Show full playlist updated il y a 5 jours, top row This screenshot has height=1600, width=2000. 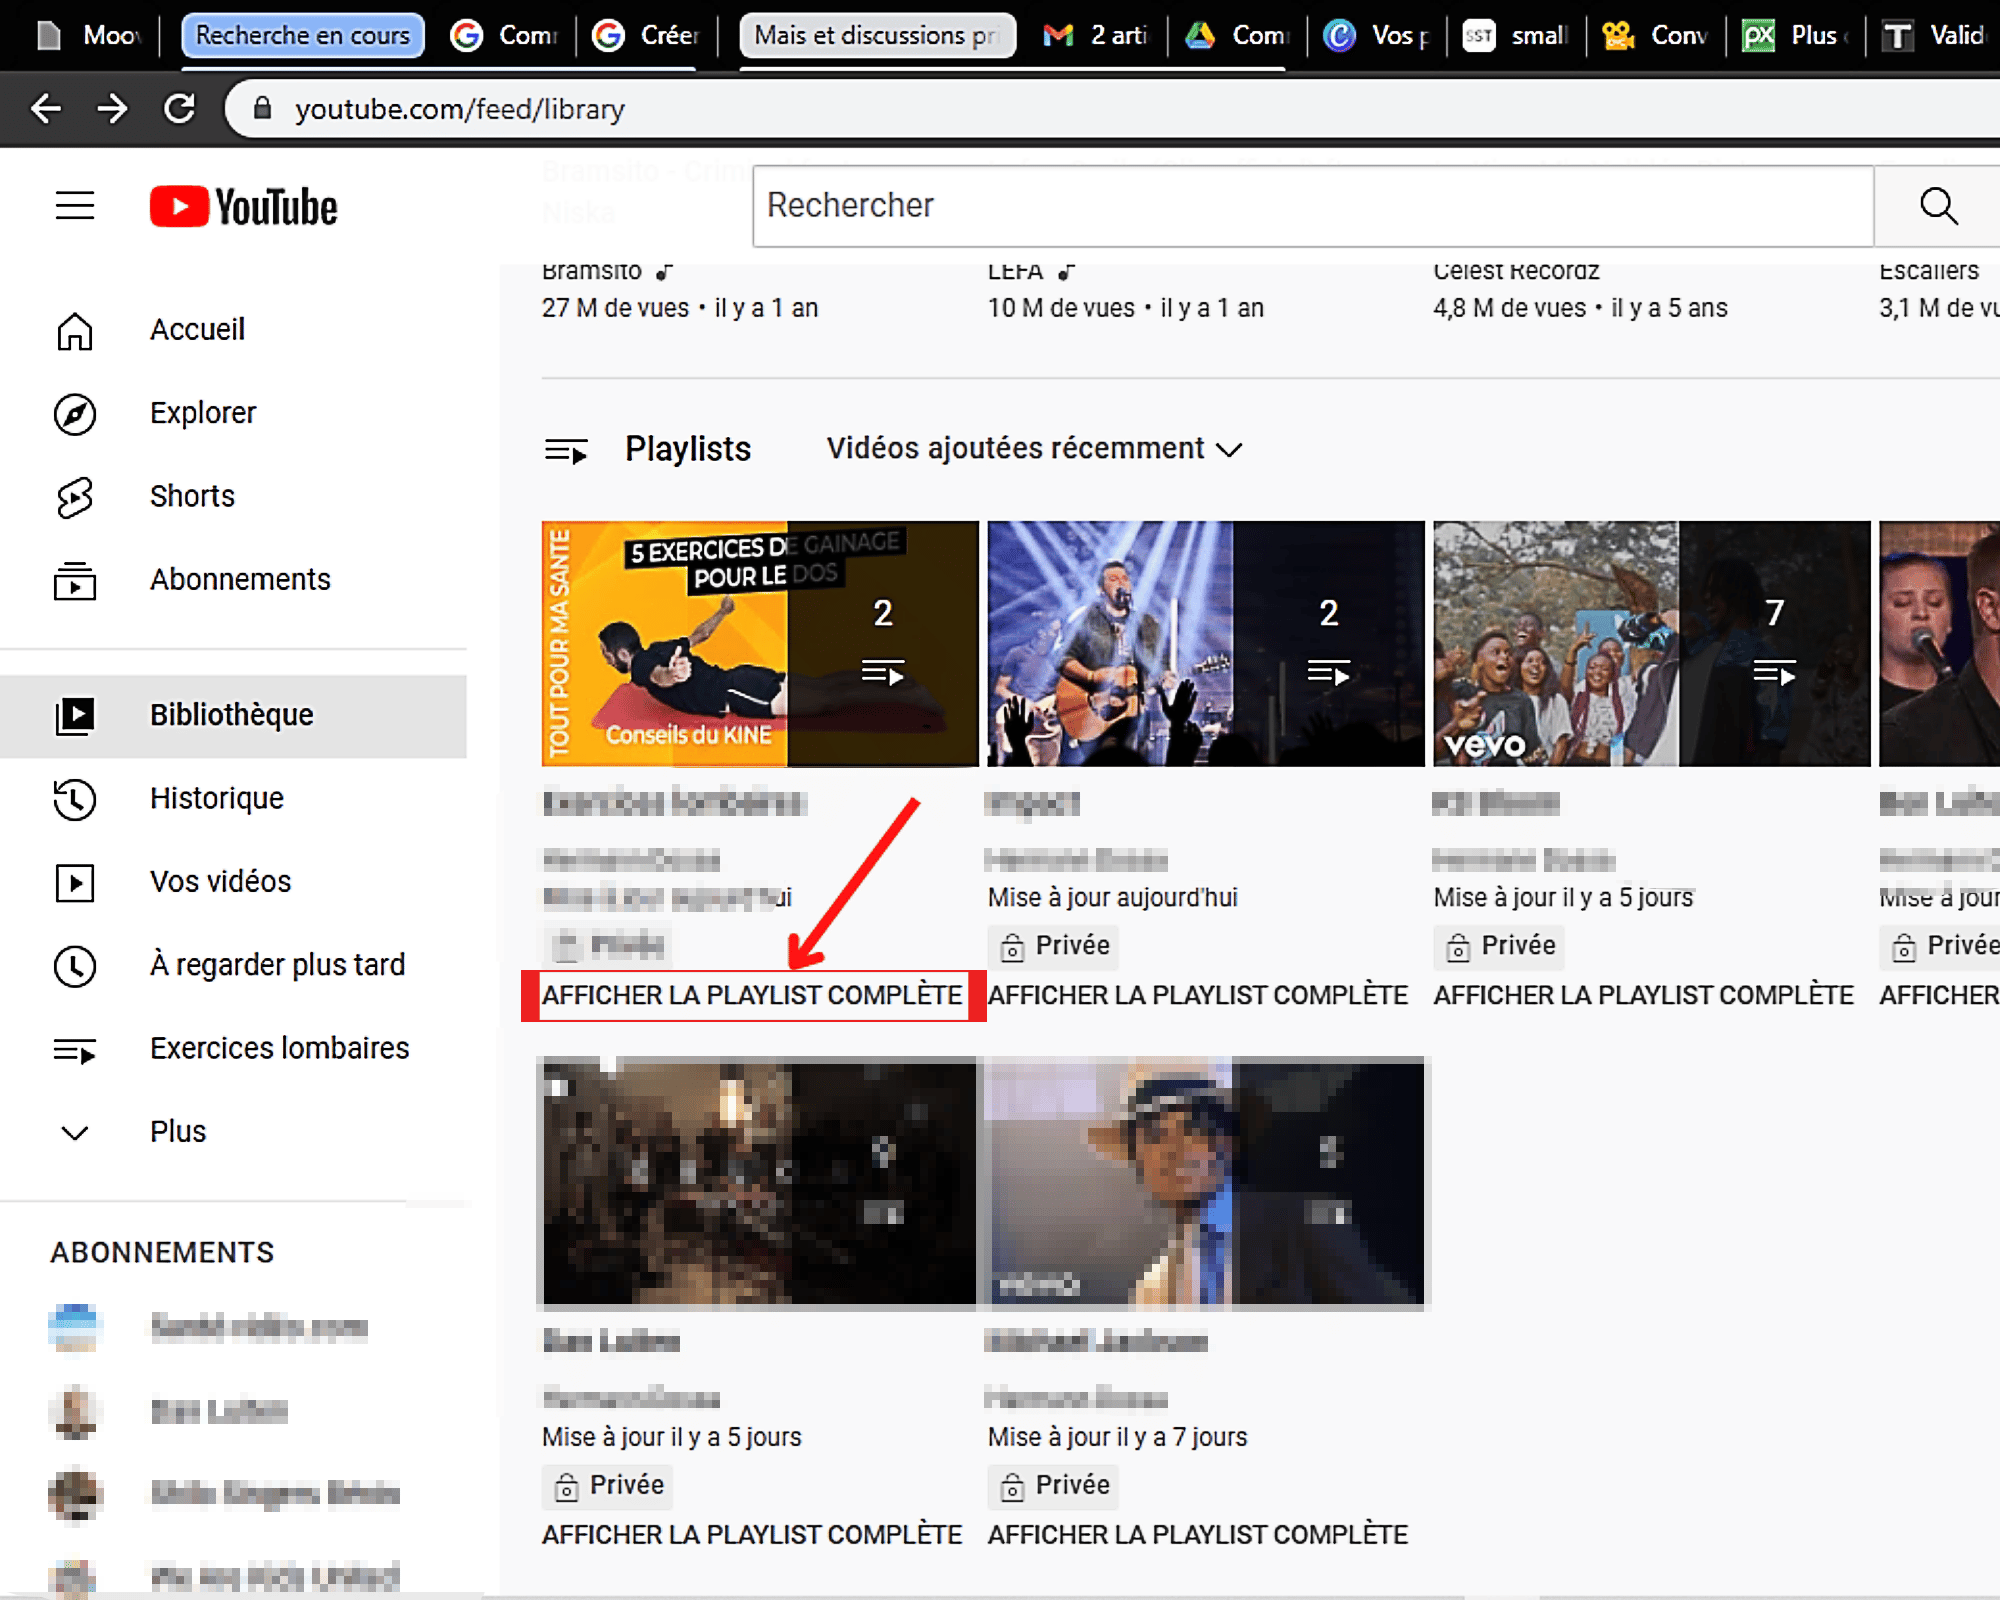point(1644,996)
